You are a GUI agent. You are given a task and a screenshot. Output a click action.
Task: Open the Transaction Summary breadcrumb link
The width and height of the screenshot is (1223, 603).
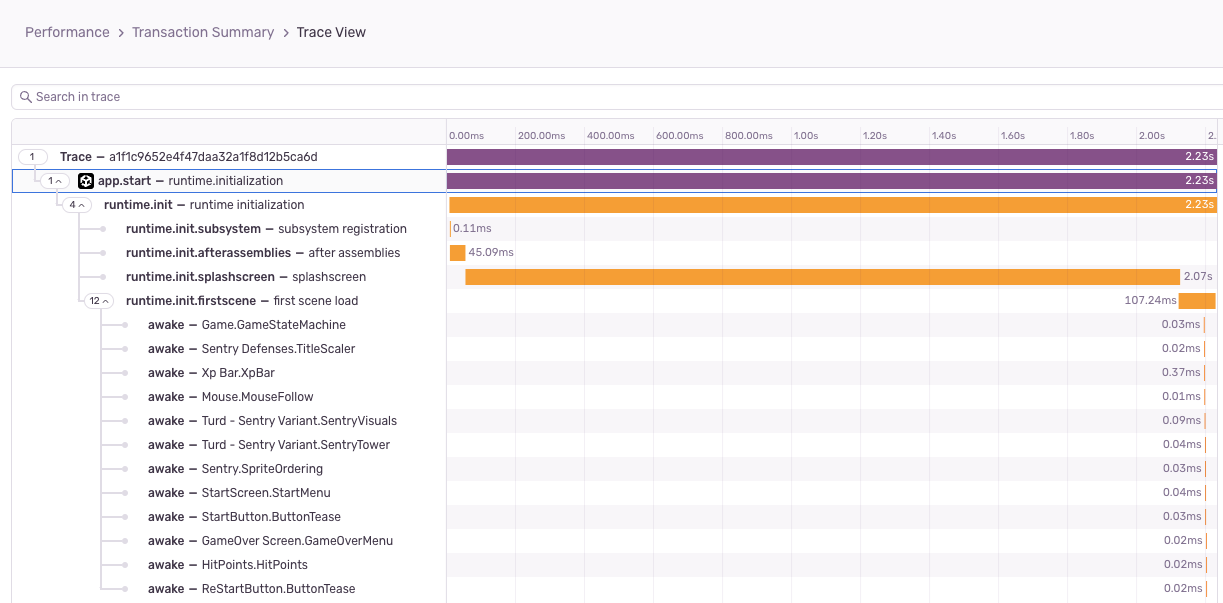click(203, 32)
